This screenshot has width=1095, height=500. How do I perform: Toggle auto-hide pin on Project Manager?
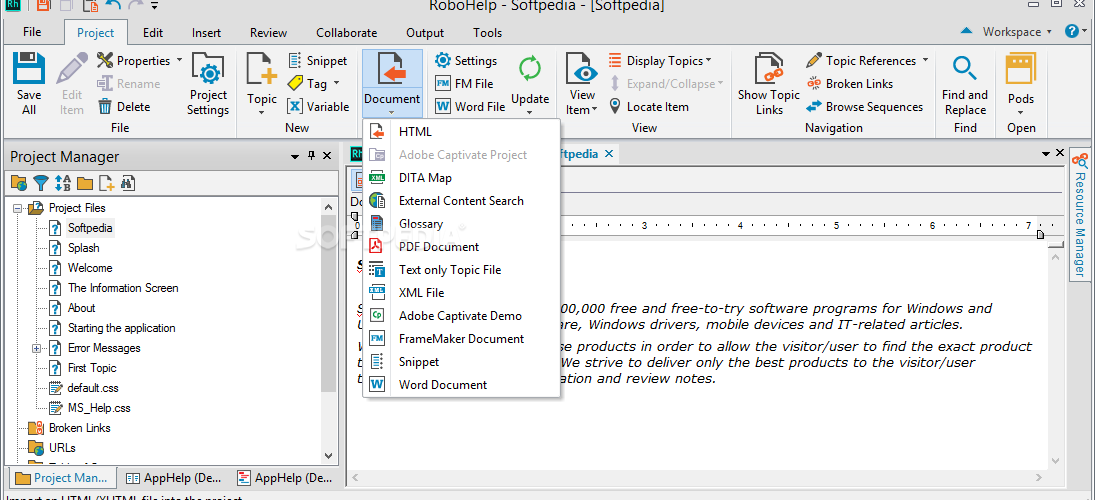click(311, 156)
